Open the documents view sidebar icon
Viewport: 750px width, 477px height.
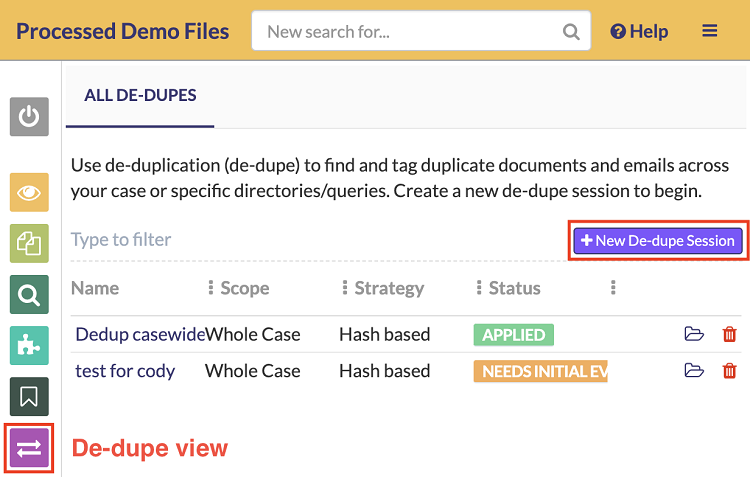(29, 244)
